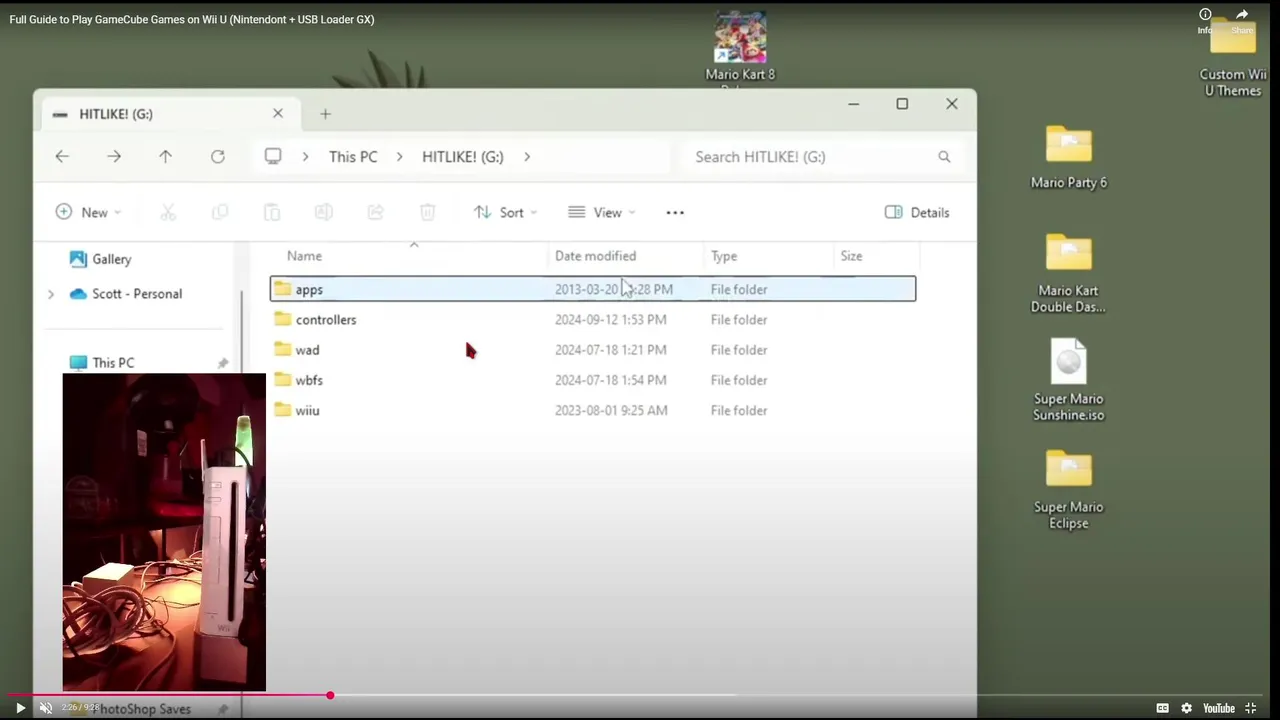Click the video Share arrow icon
Screen dimensions: 1280x720
tap(1242, 15)
